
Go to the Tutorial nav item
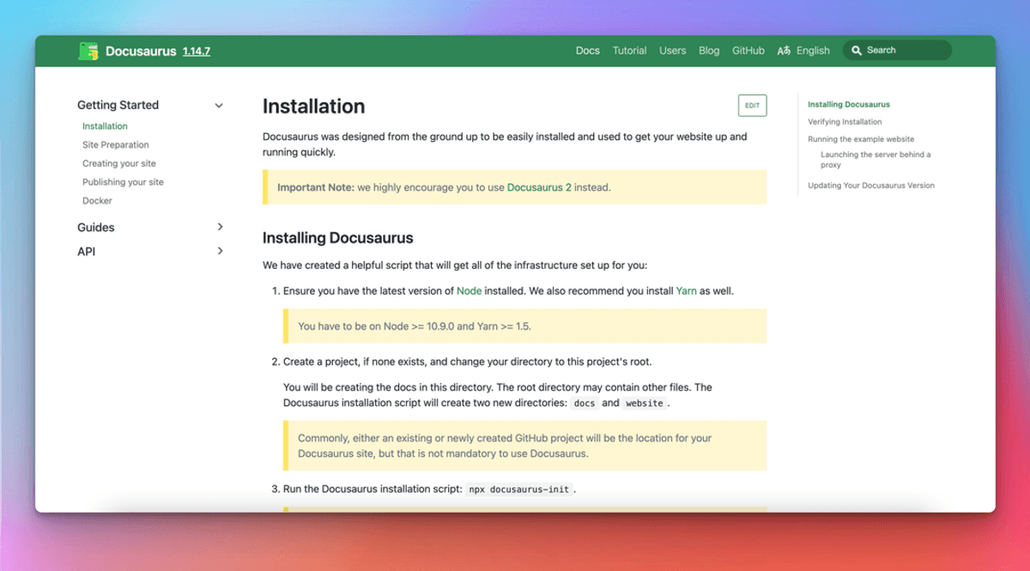[629, 51]
